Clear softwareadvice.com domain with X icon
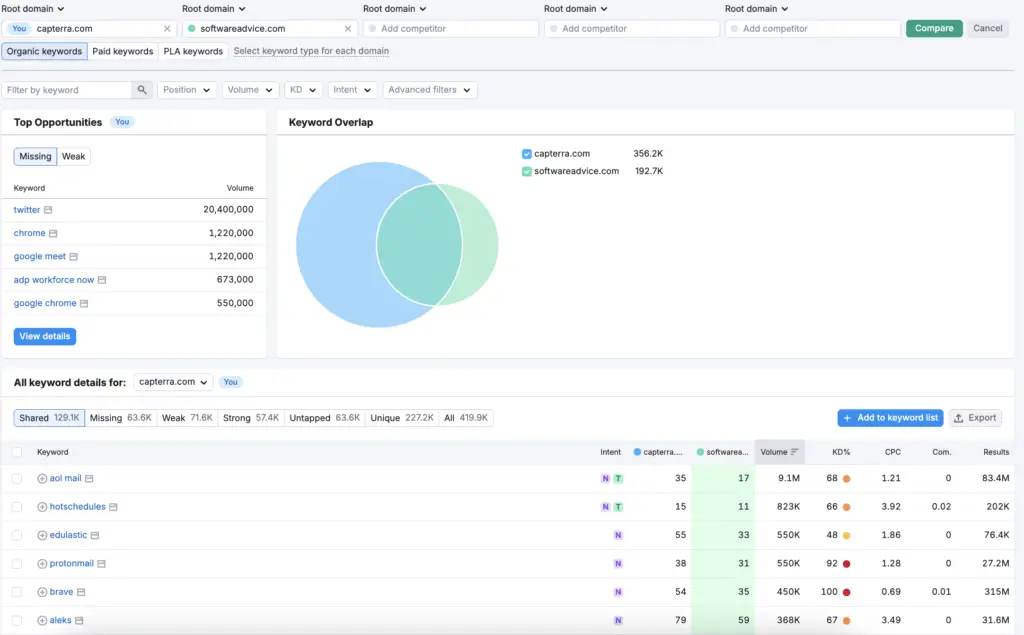The width and height of the screenshot is (1024, 635). point(348,29)
